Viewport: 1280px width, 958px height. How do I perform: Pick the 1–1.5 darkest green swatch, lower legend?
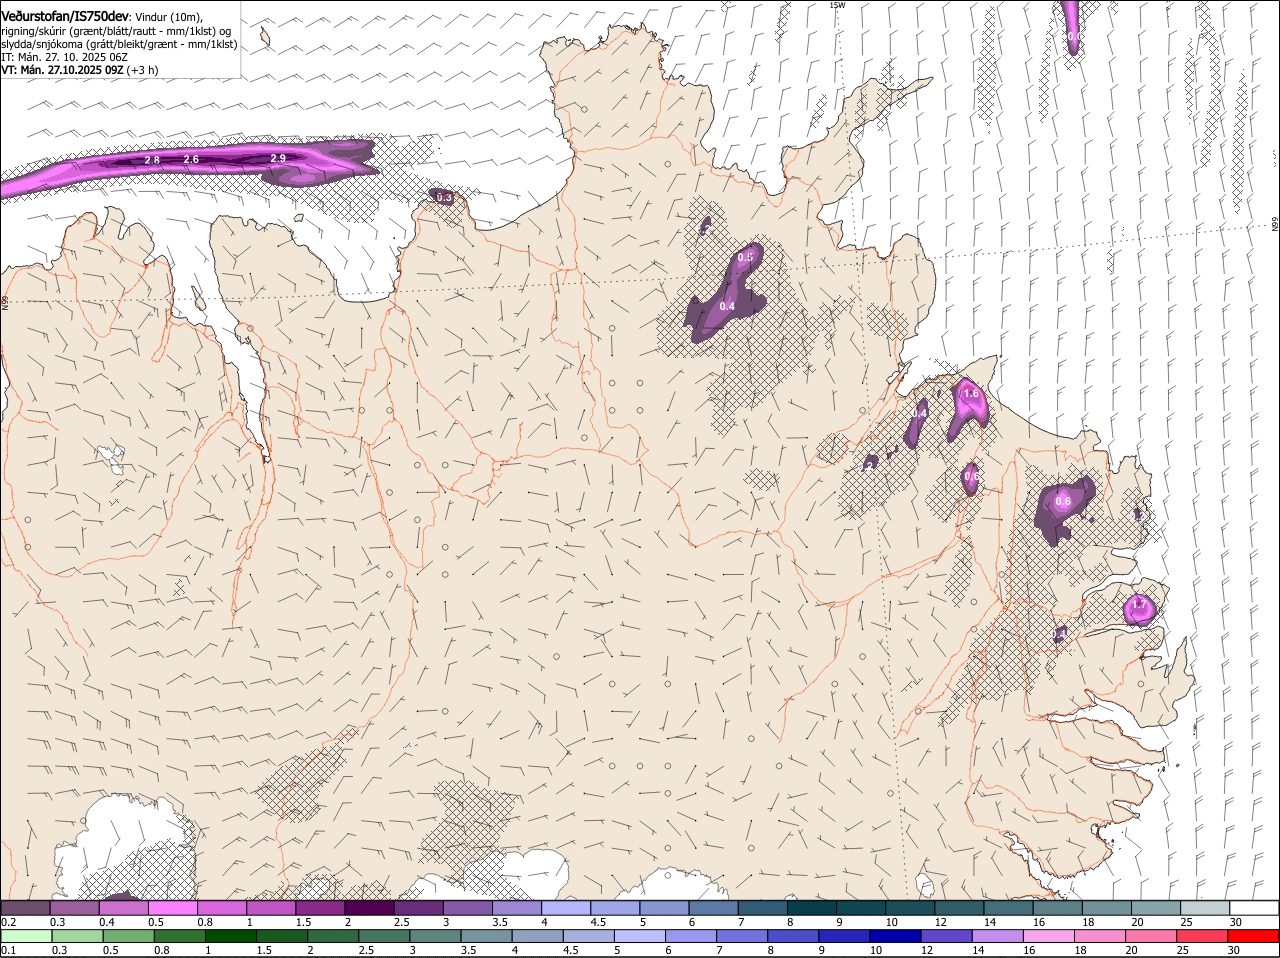tap(232, 936)
